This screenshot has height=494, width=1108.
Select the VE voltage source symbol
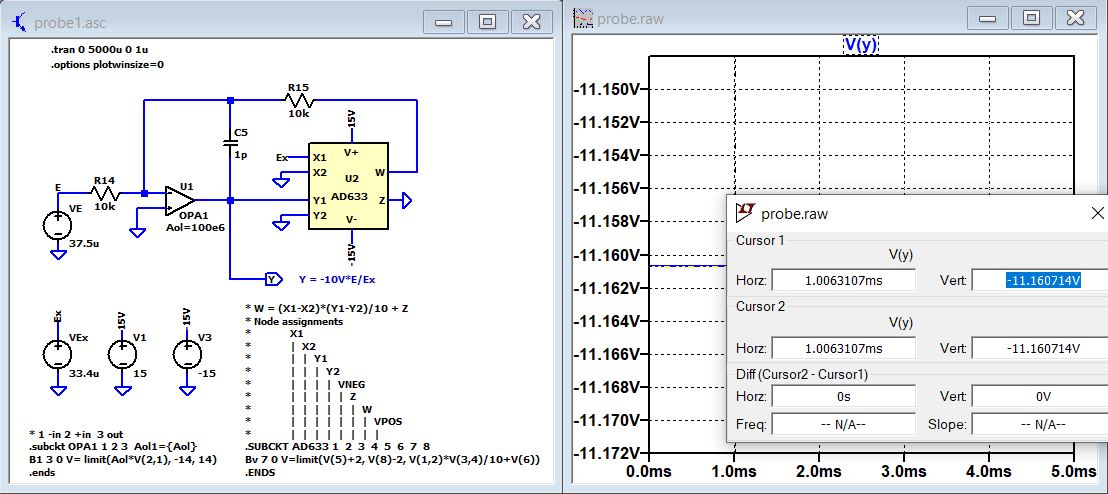57,225
